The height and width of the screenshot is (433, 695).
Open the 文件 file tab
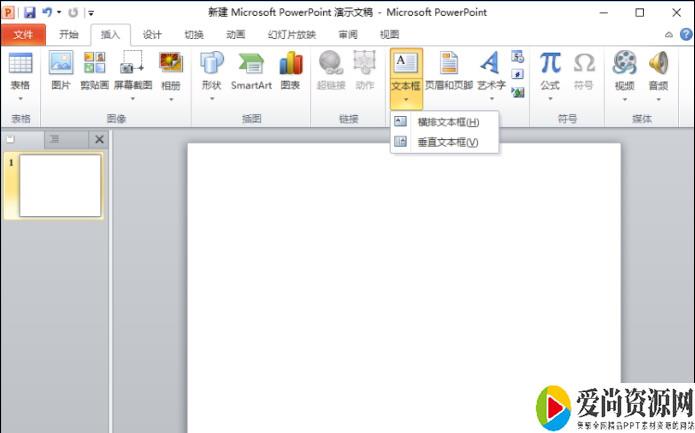(23, 34)
